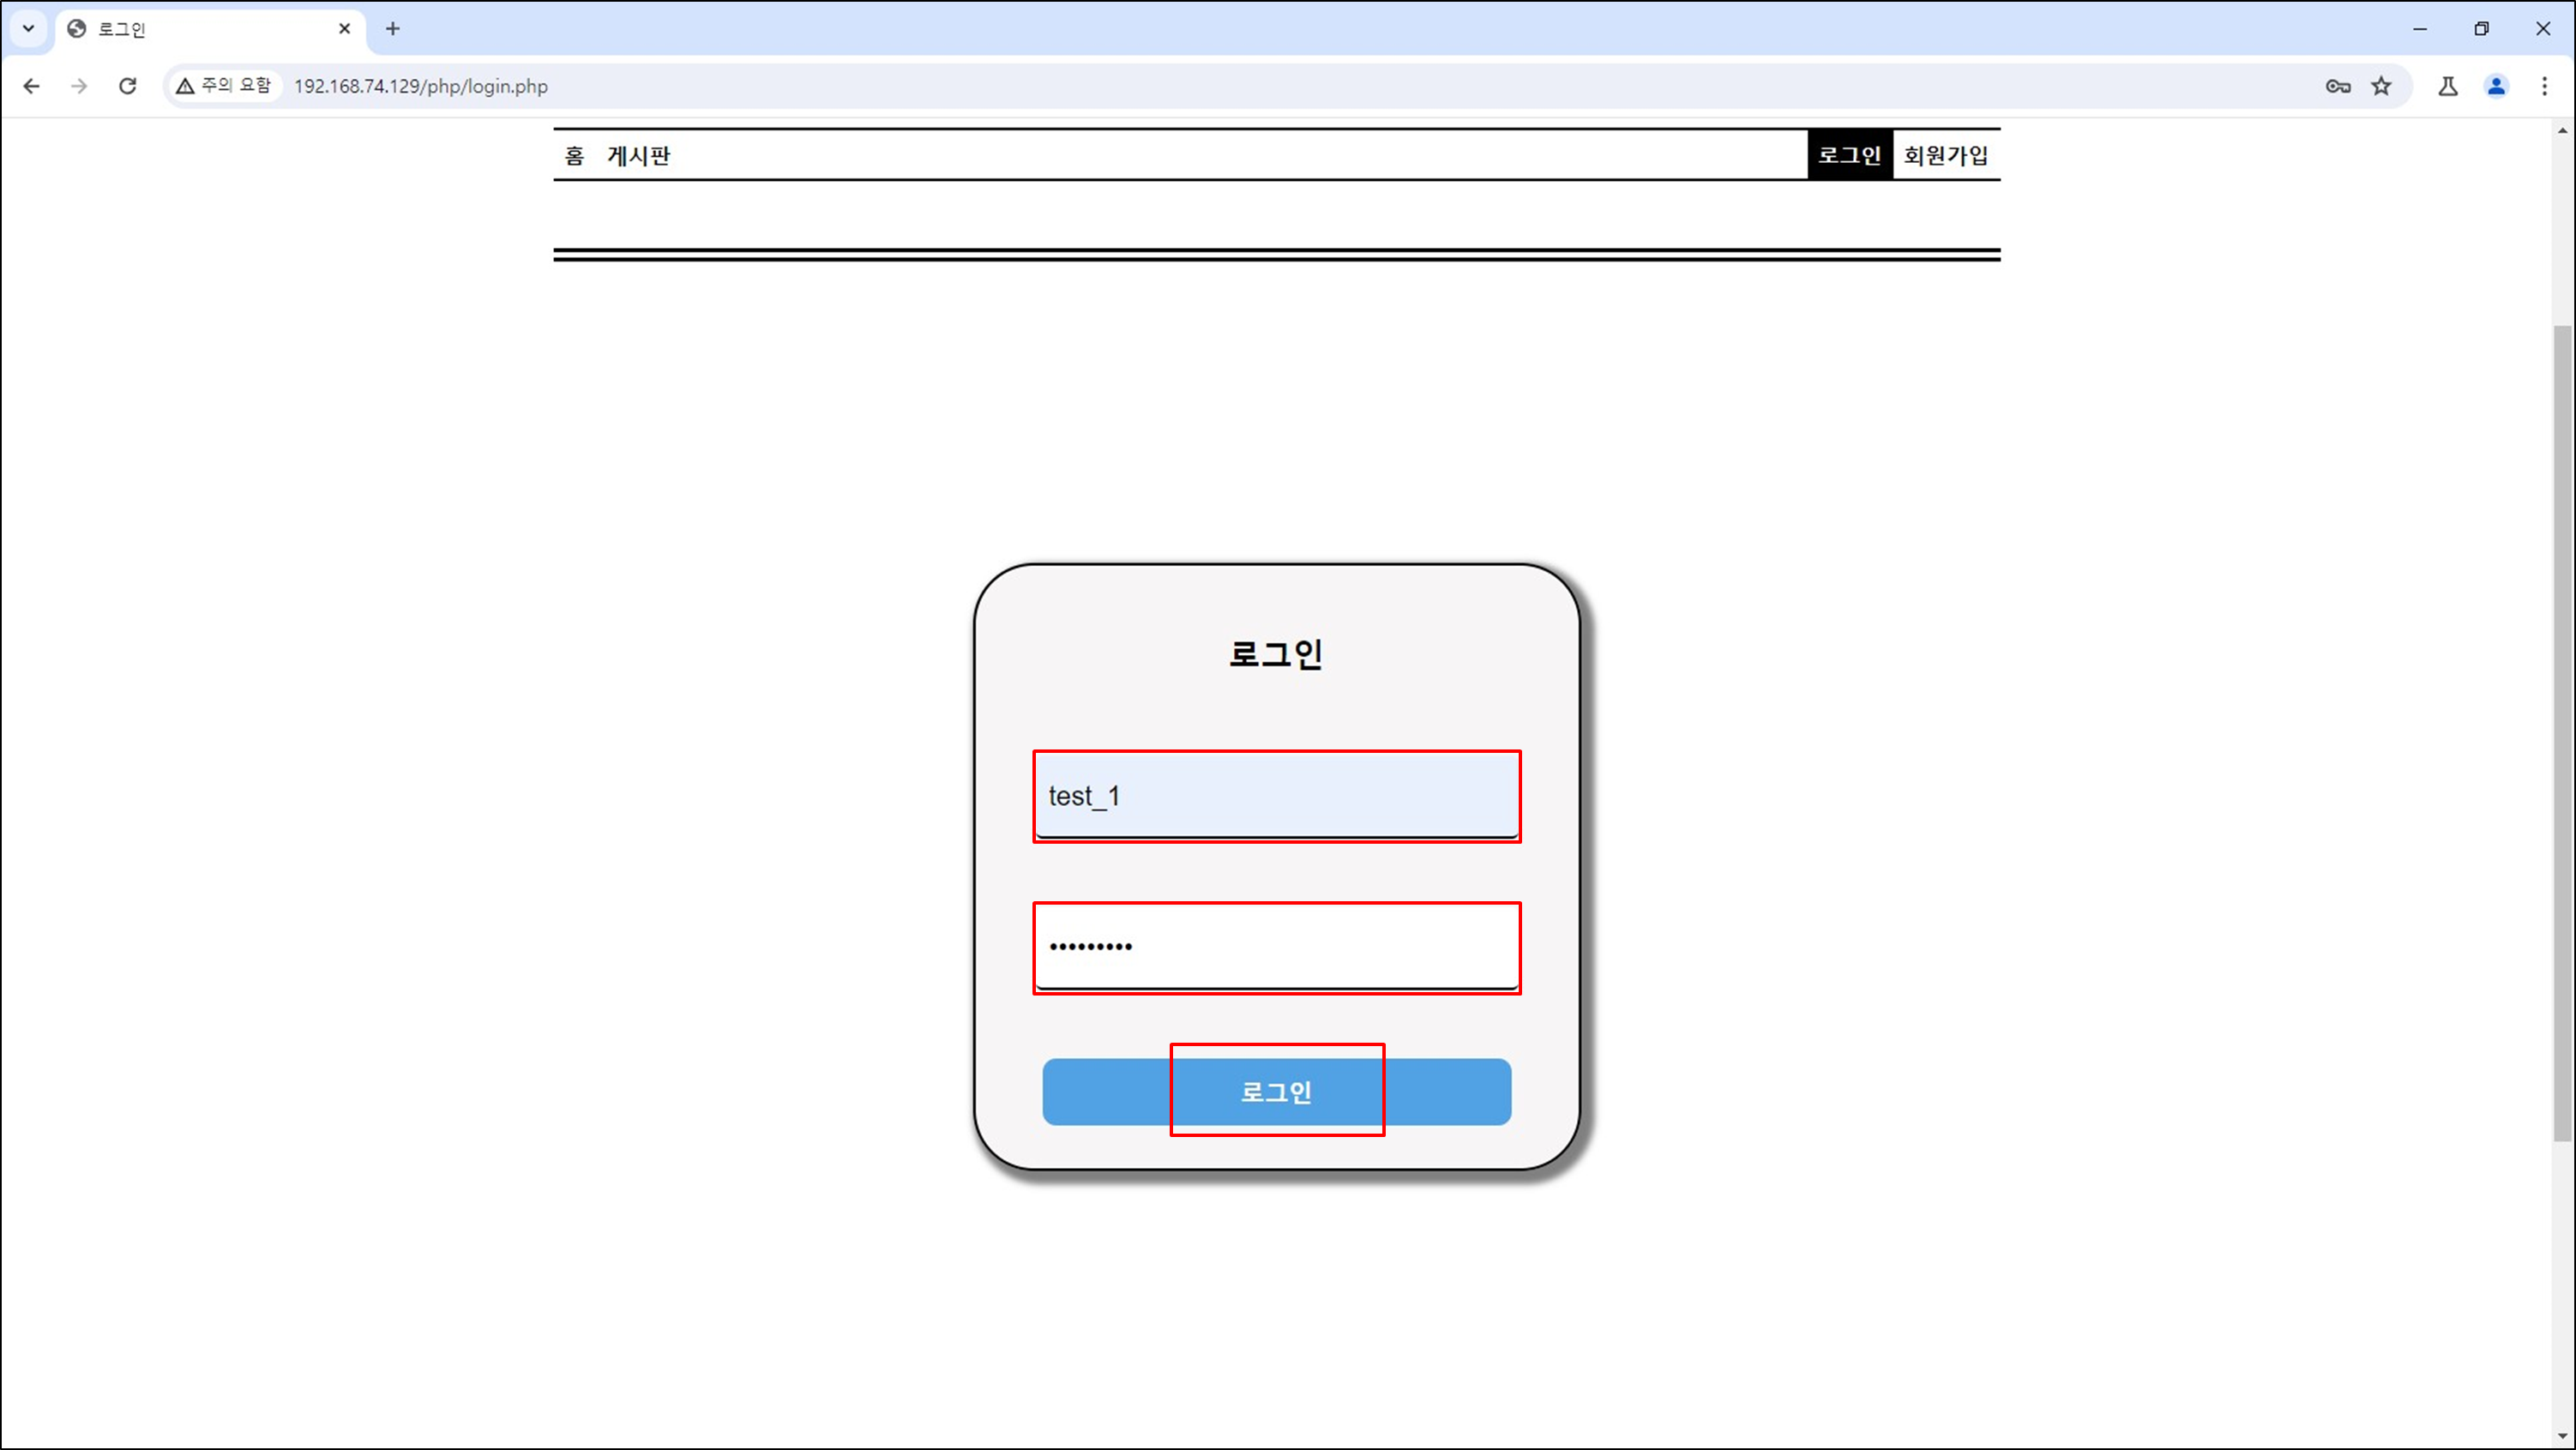Select the 로그인 browser tab
Image resolution: width=2576 pixels, height=1450 pixels.
[x=210, y=29]
